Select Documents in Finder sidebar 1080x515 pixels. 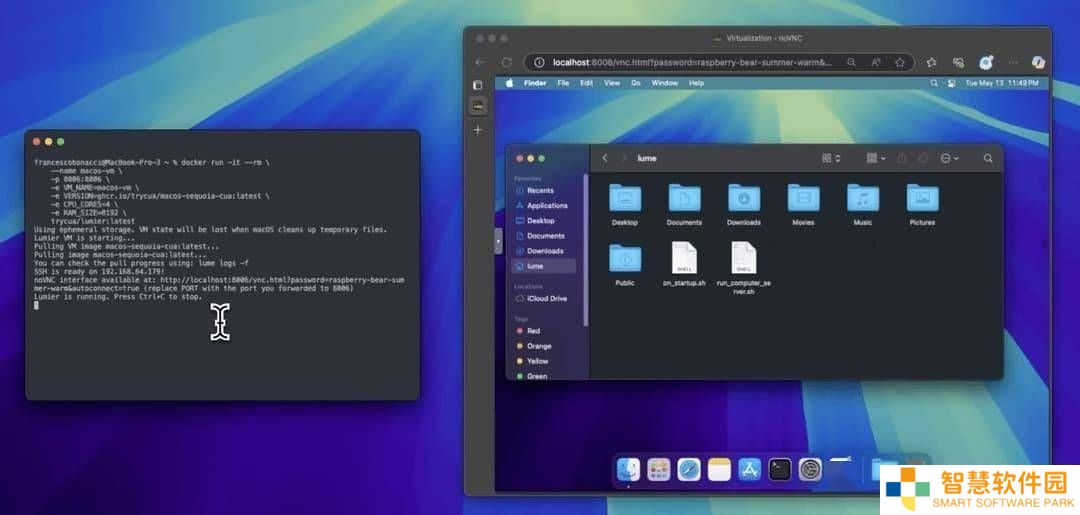tap(545, 236)
